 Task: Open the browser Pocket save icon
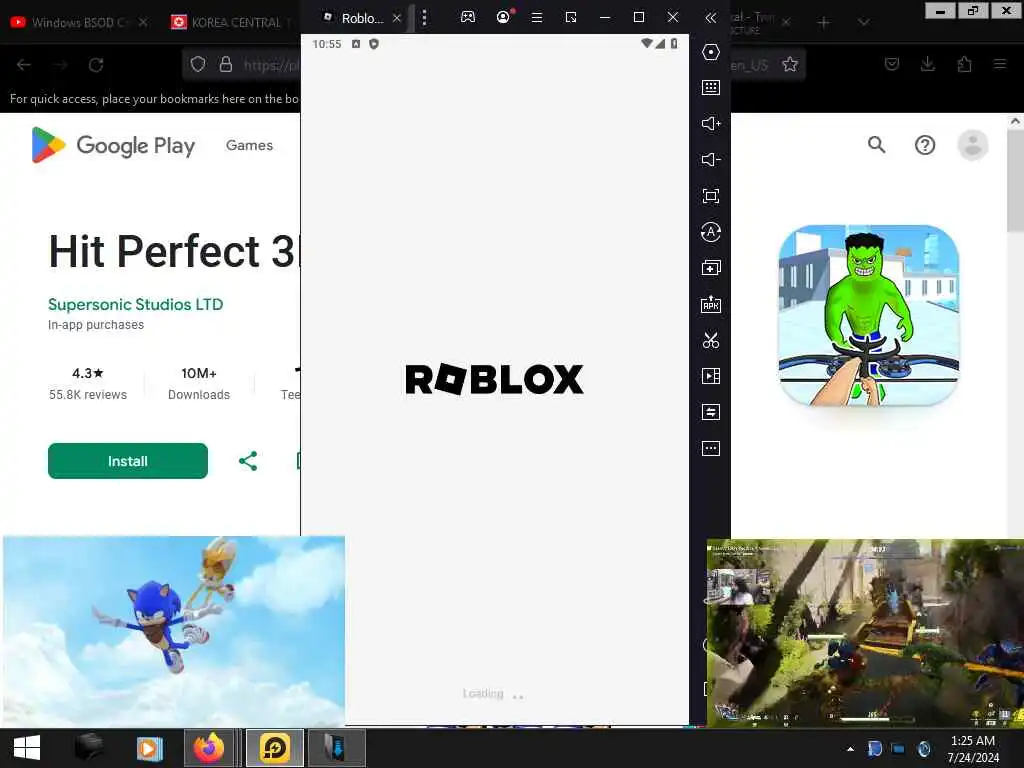pos(891,64)
